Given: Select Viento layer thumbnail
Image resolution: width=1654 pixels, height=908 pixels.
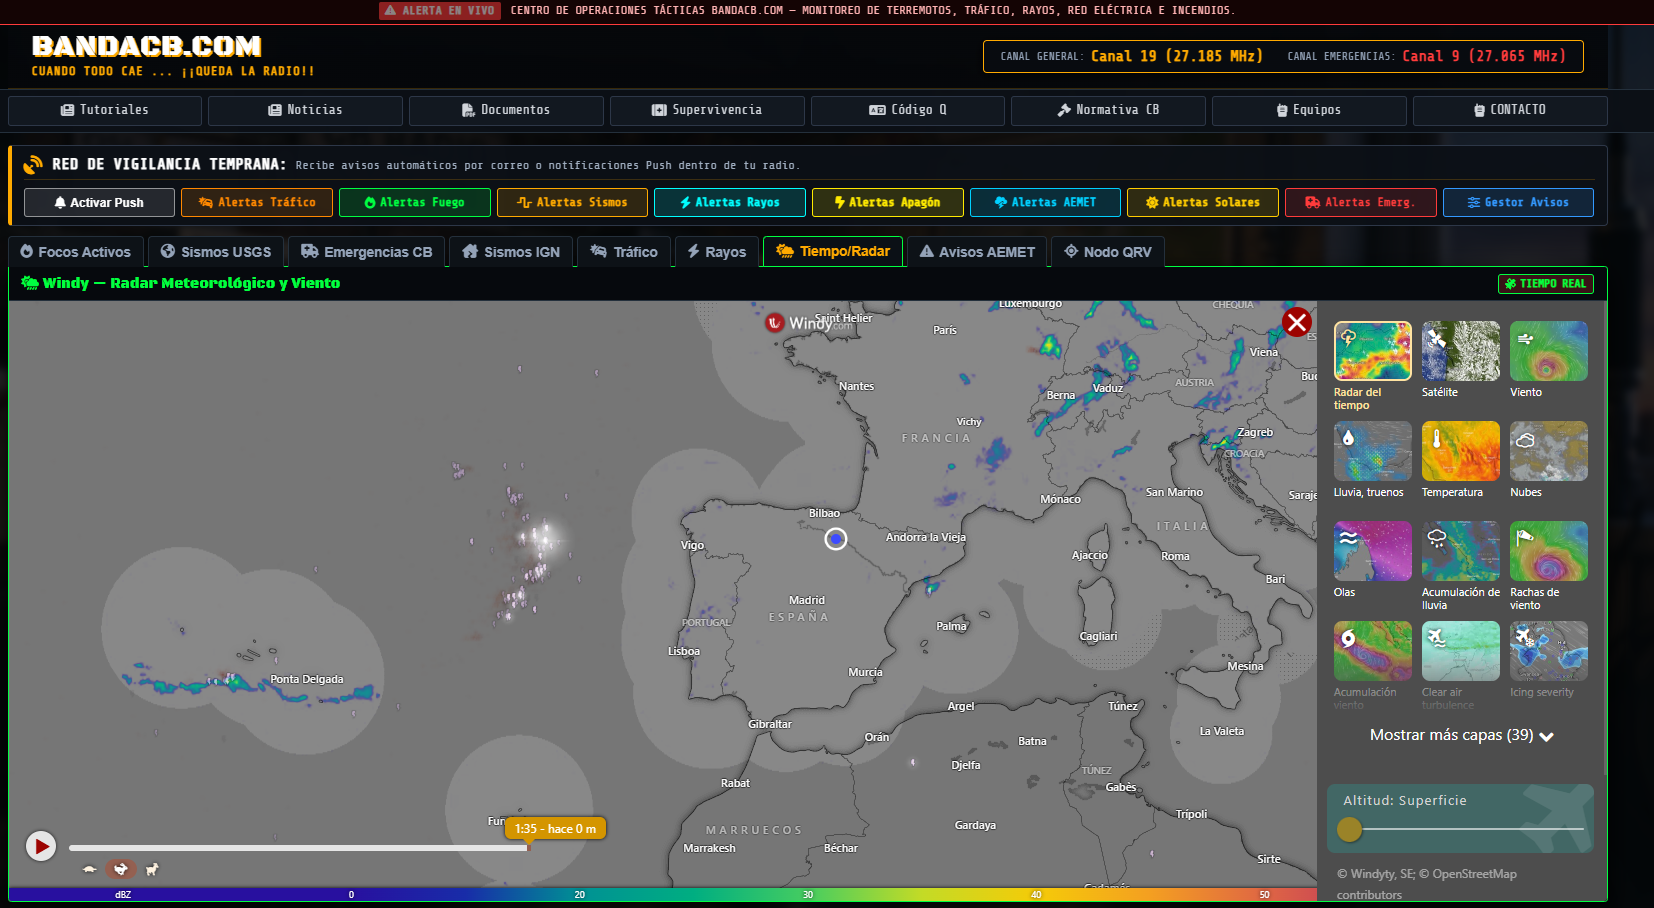Looking at the screenshot, I should pyautogui.click(x=1548, y=351).
